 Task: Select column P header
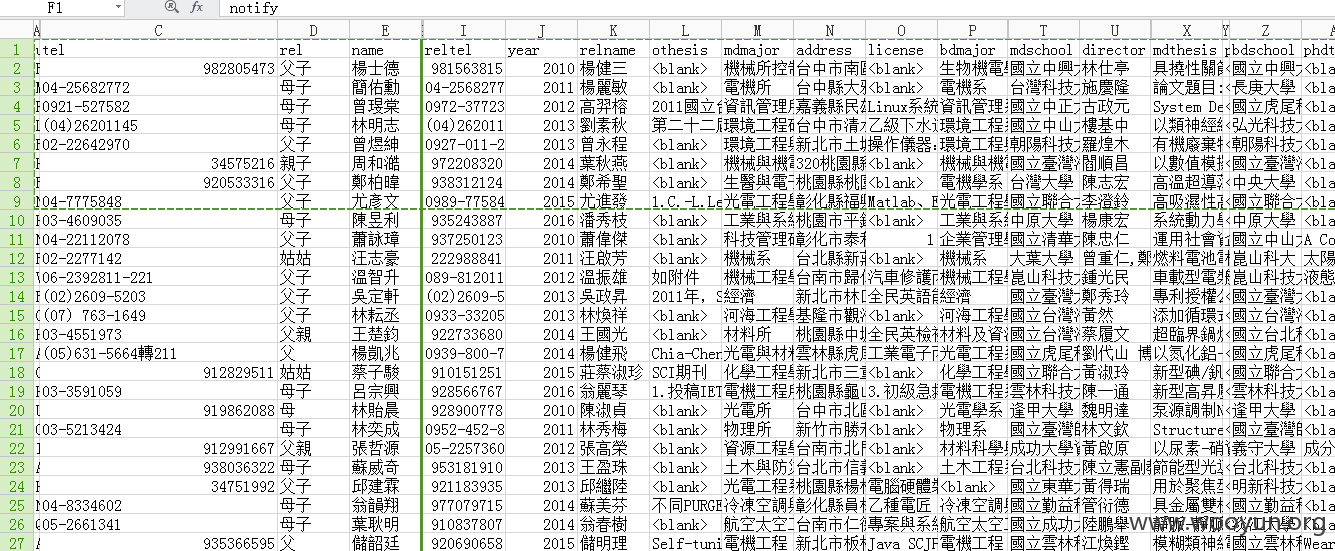tap(973, 31)
